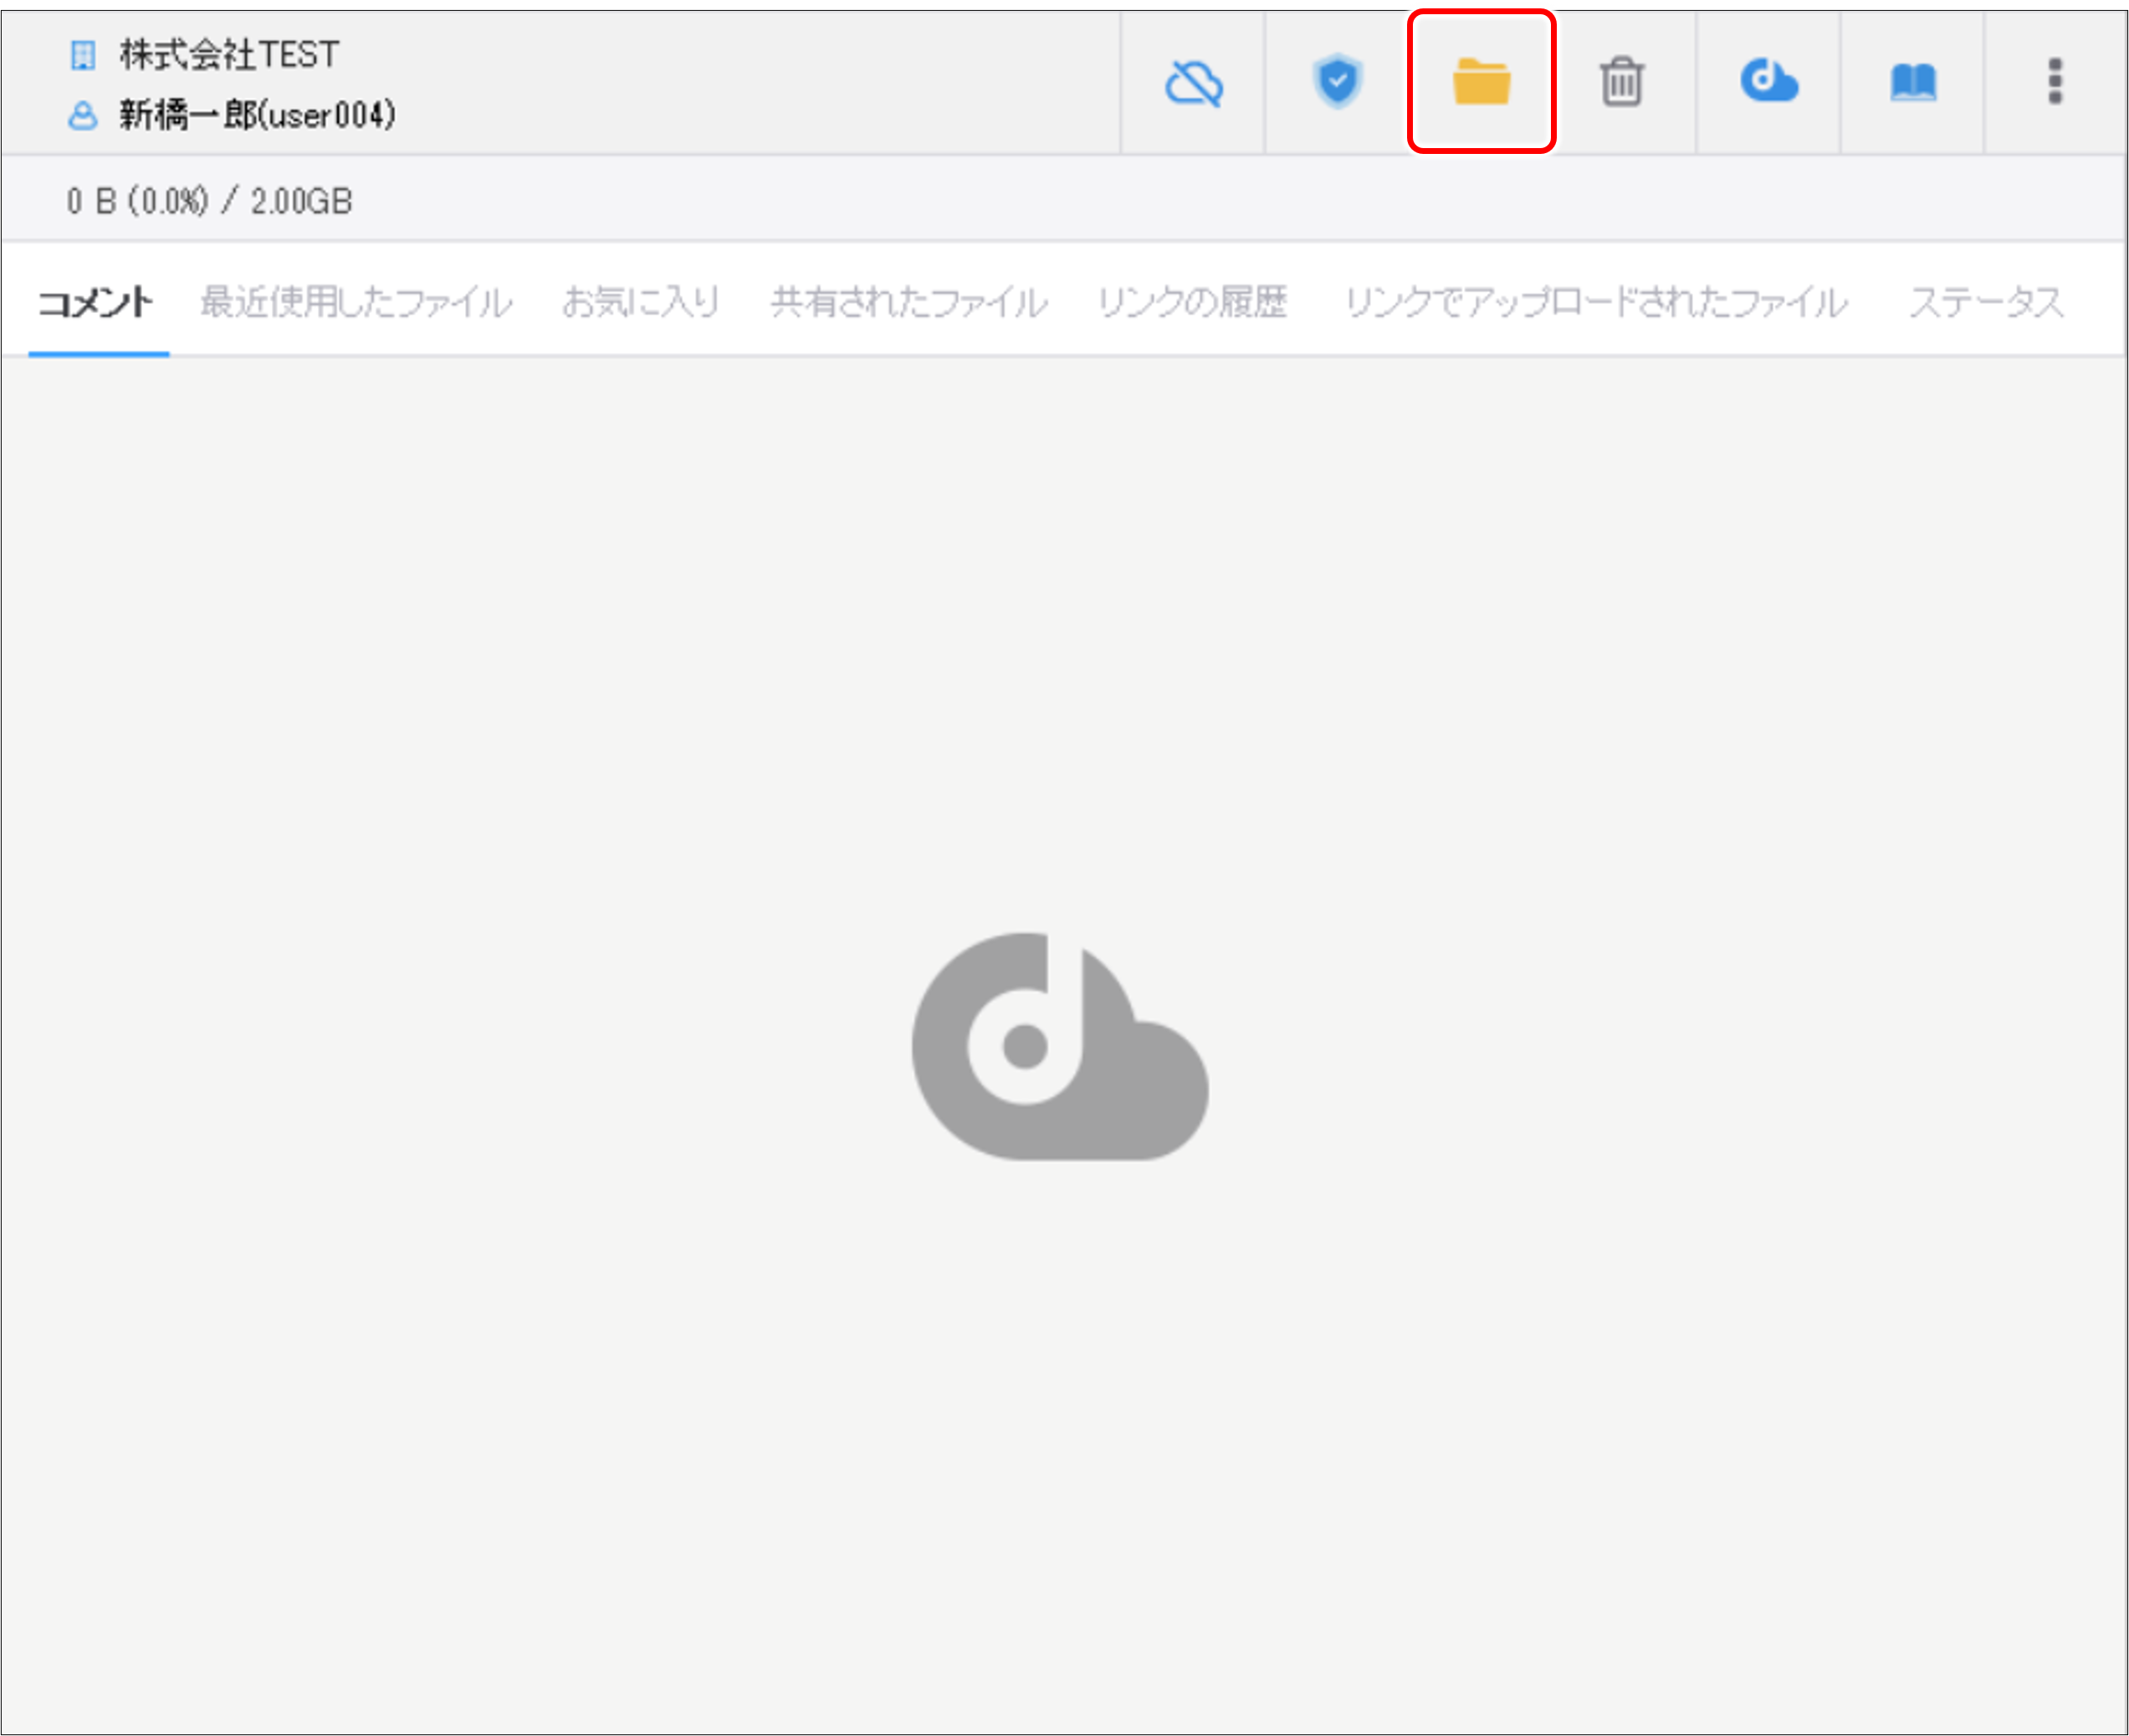Switch to 共有されたファイル tab

[x=908, y=302]
